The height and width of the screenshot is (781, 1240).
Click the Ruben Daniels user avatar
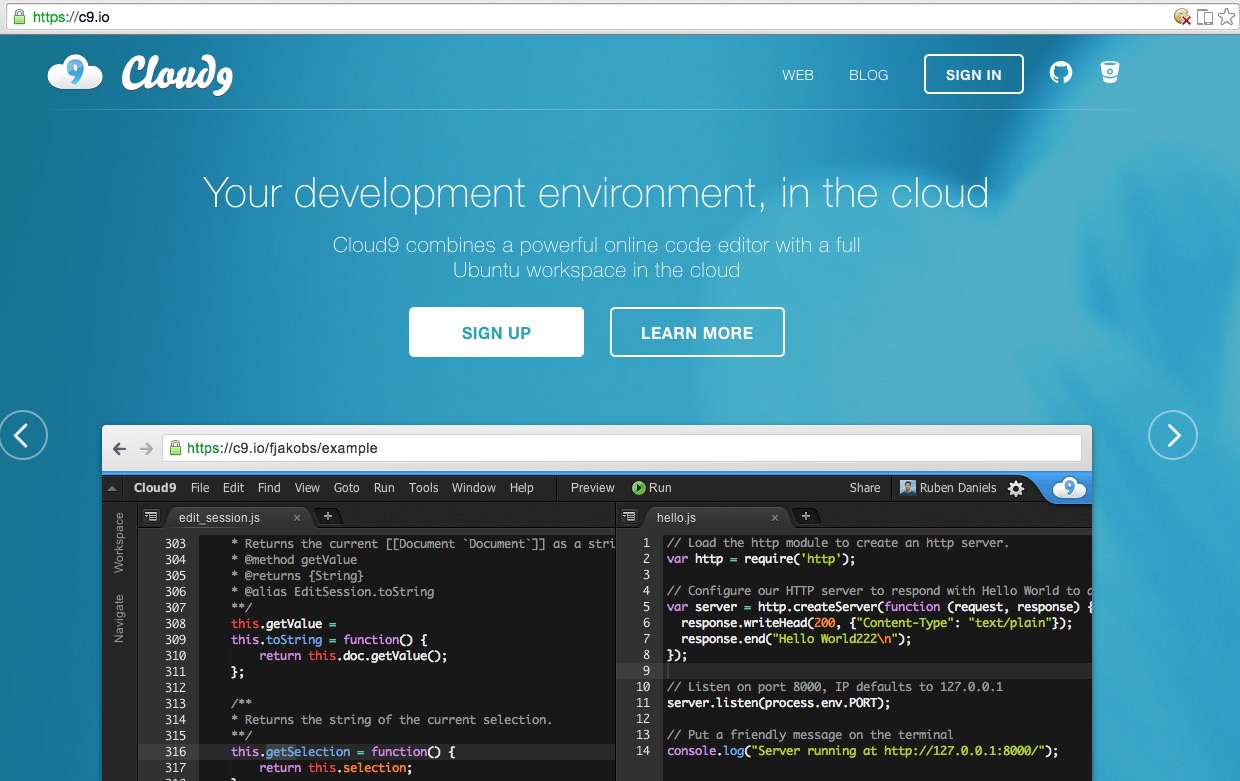pyautogui.click(x=908, y=488)
